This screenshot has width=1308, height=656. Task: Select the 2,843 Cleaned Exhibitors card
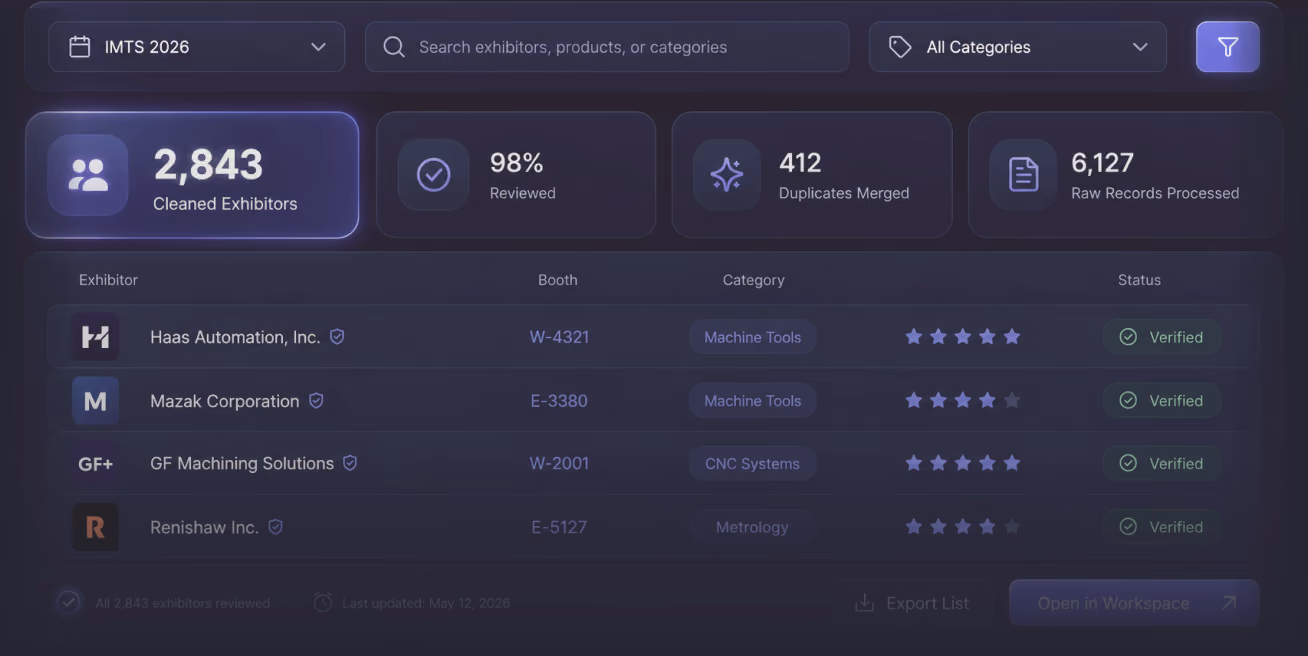192,175
